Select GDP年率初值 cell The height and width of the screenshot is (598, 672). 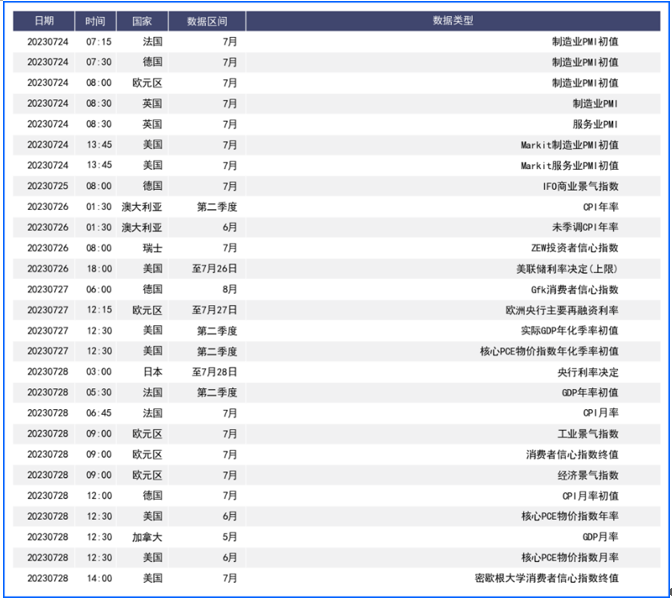[x=590, y=392]
